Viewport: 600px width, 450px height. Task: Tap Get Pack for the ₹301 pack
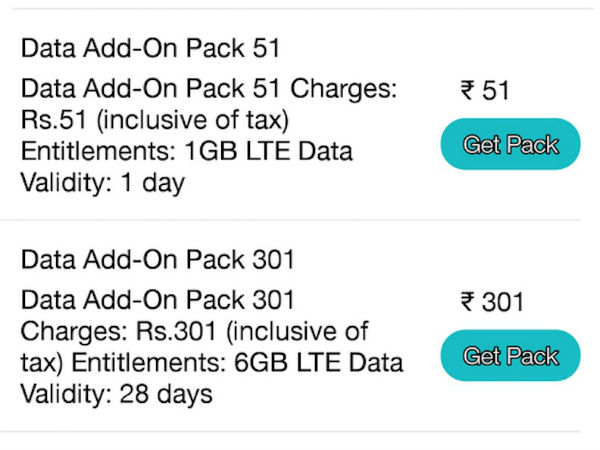pos(510,356)
